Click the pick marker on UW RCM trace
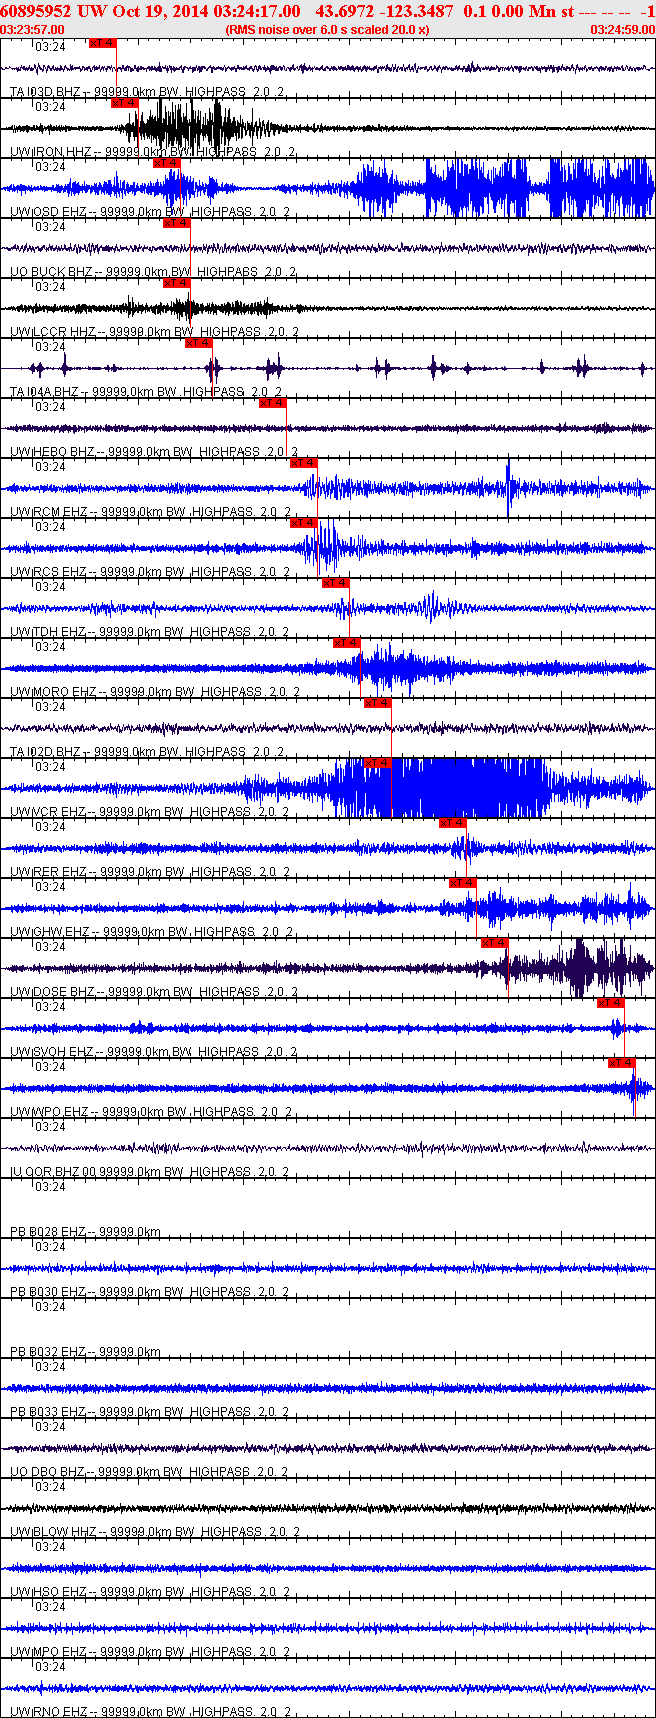The height and width of the screenshot is (1718, 656). click(304, 463)
